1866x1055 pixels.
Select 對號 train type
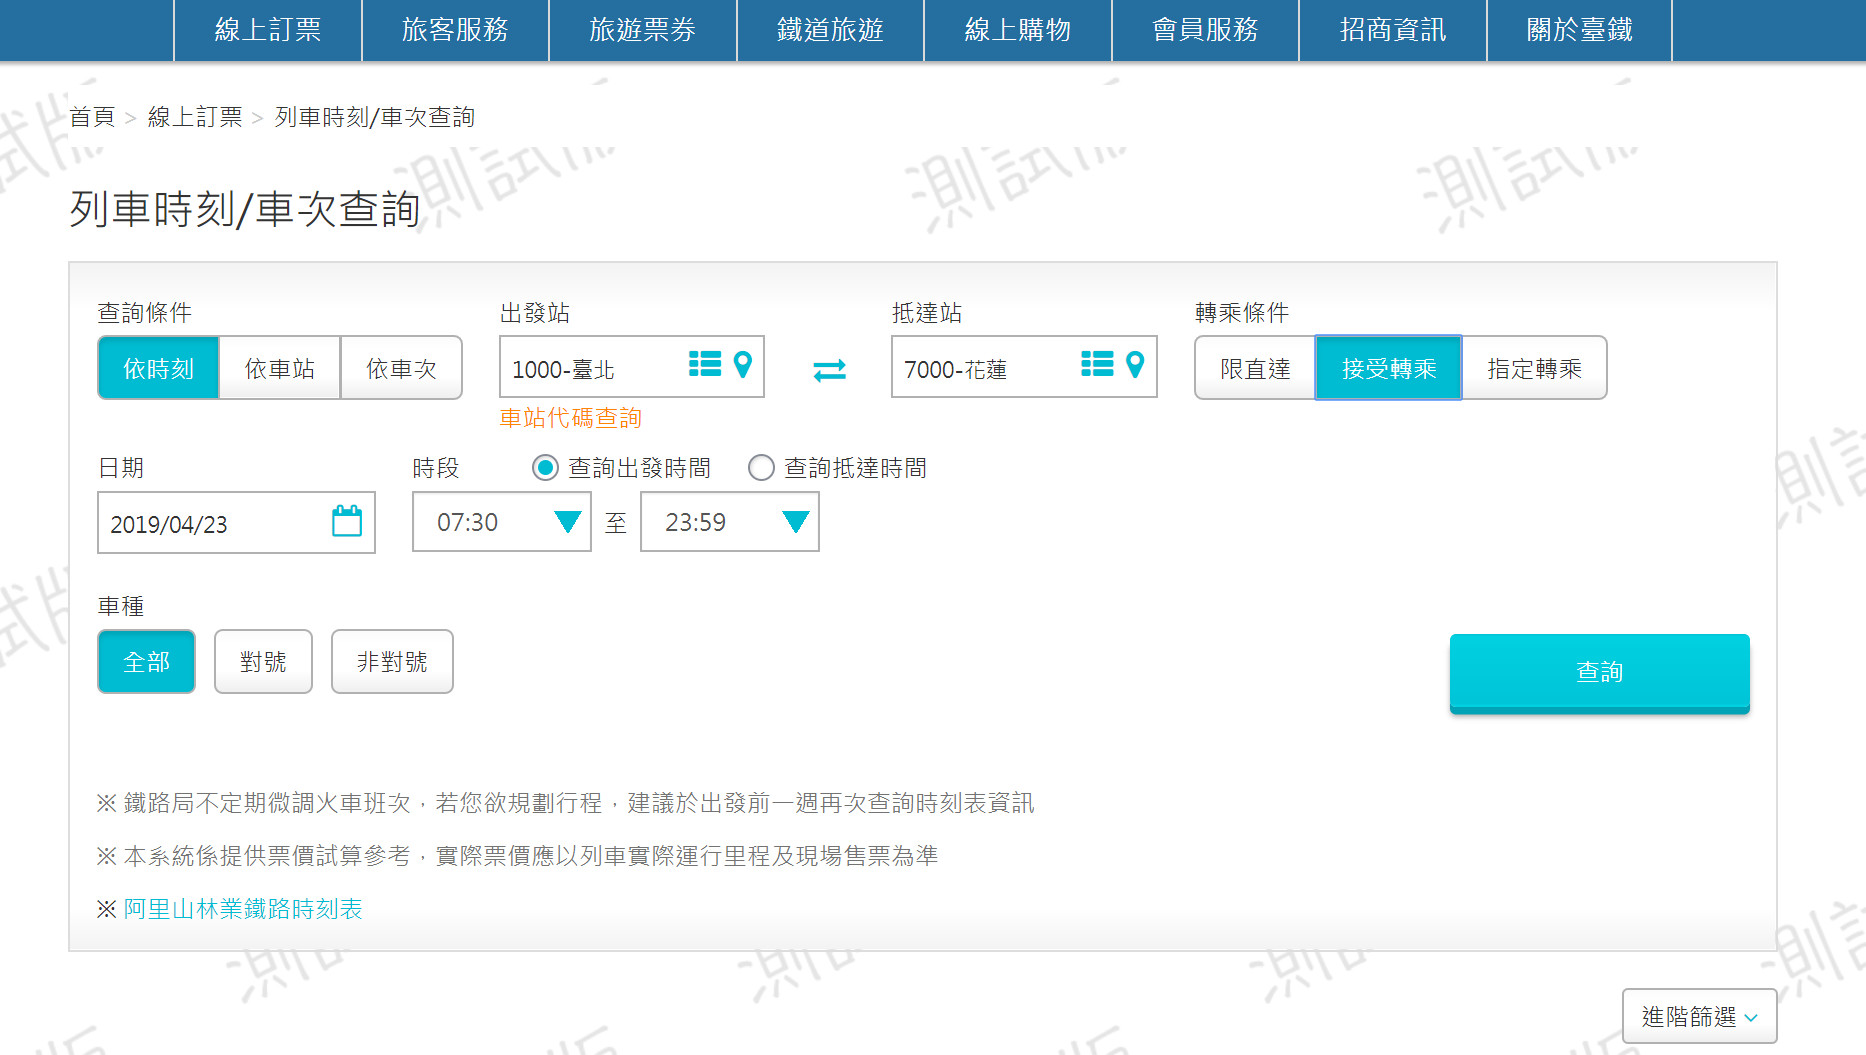click(263, 661)
